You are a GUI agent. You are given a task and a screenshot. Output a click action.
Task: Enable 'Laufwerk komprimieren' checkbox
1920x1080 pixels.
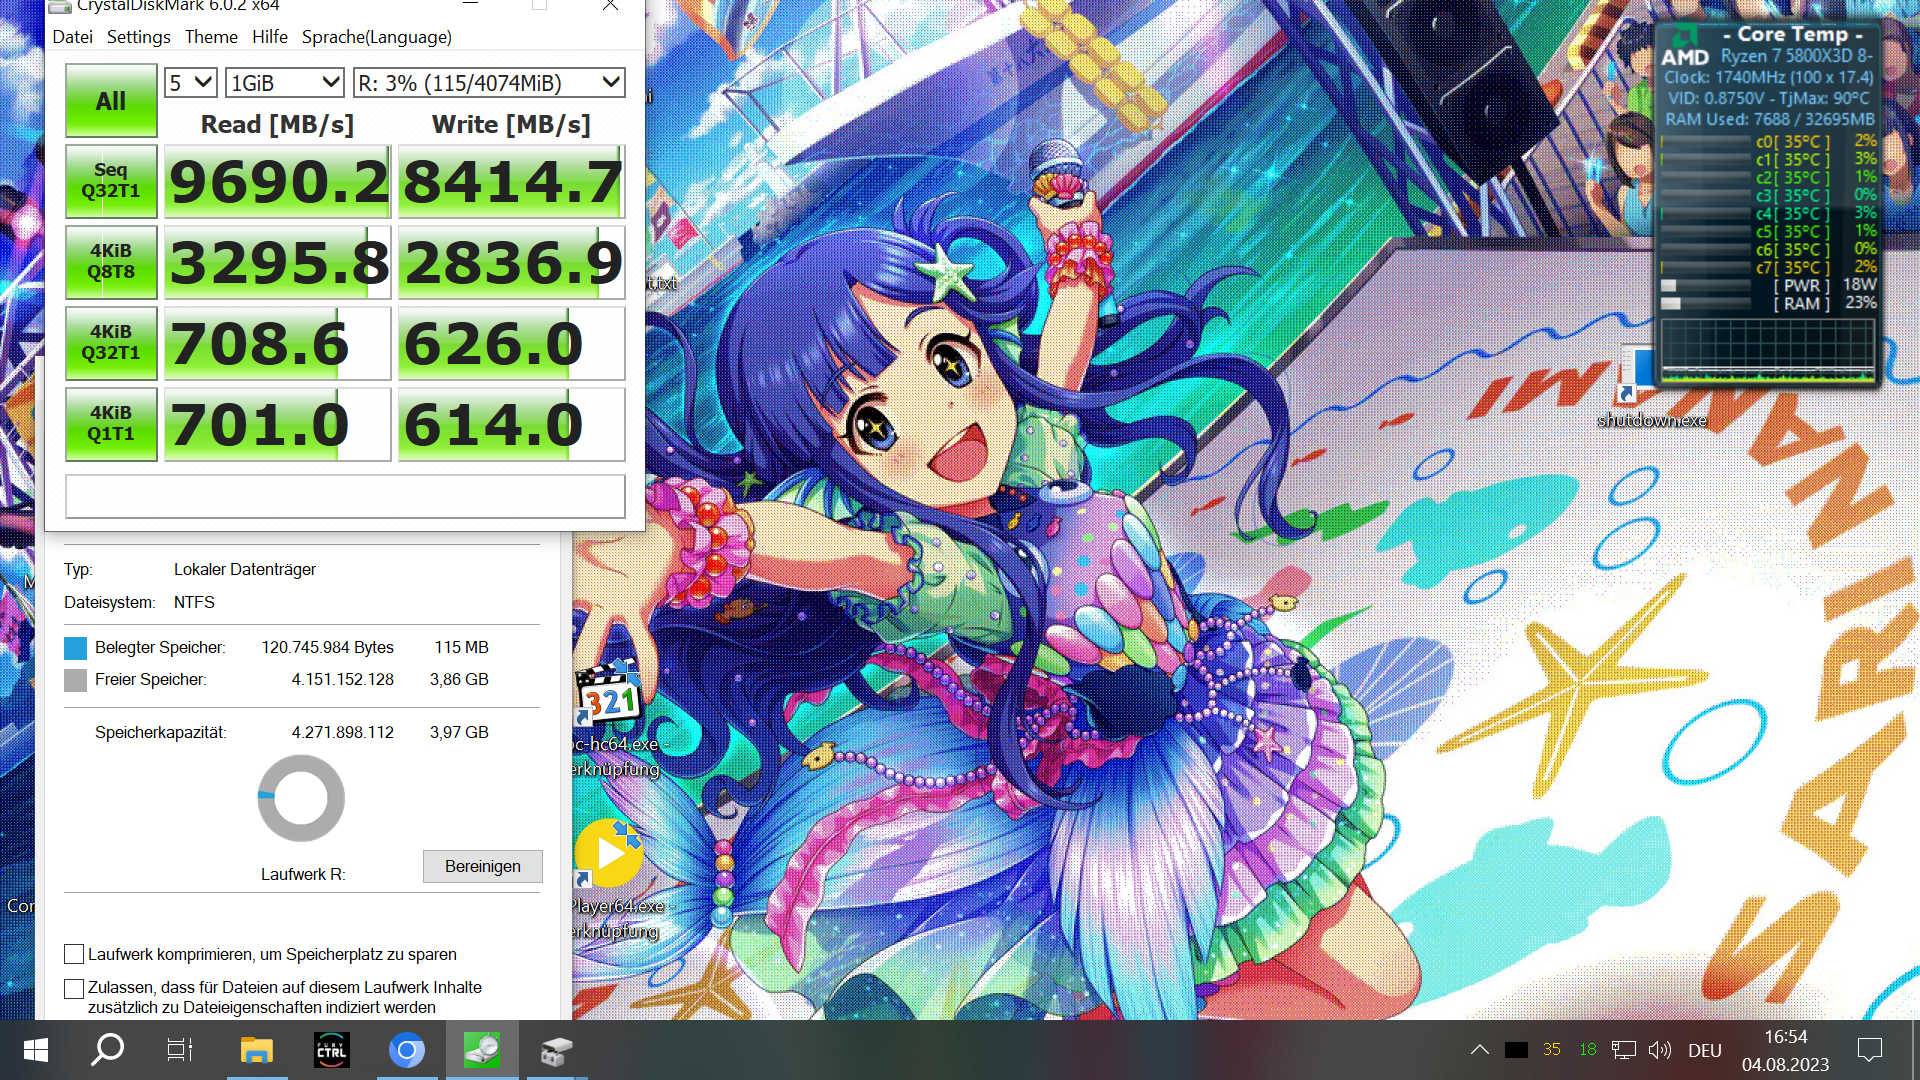[x=74, y=954]
